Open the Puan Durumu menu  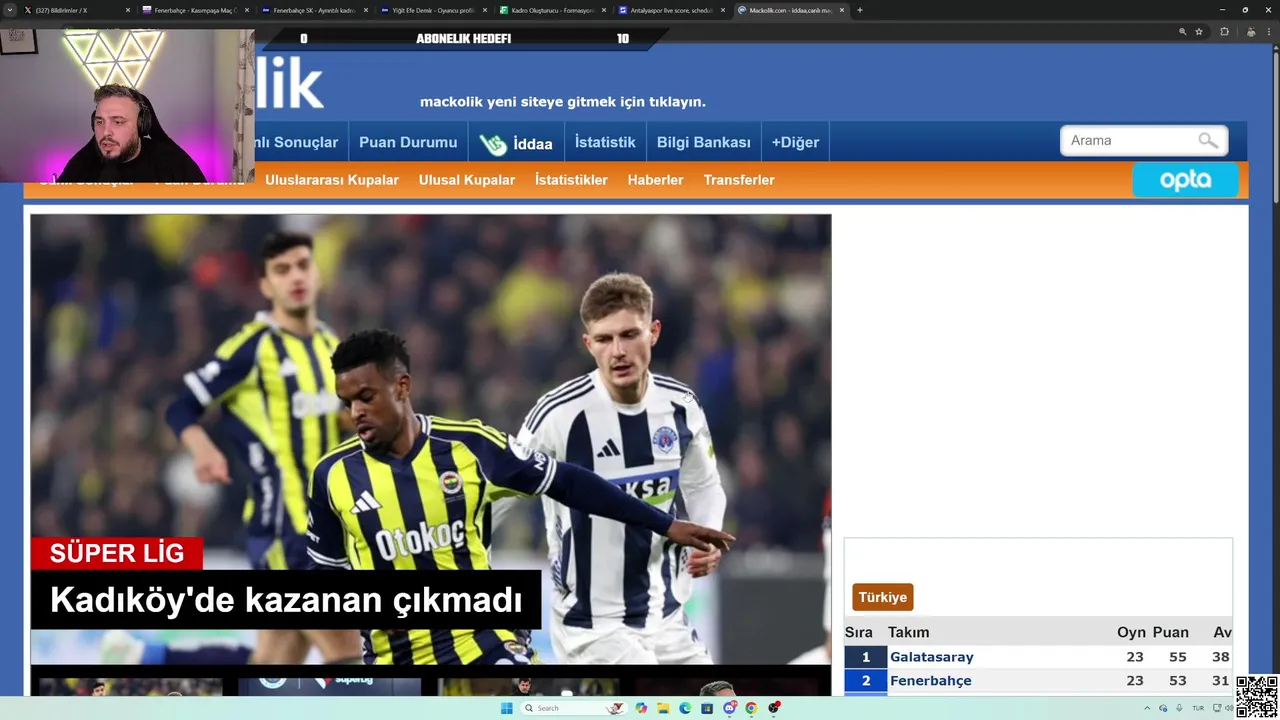408,142
